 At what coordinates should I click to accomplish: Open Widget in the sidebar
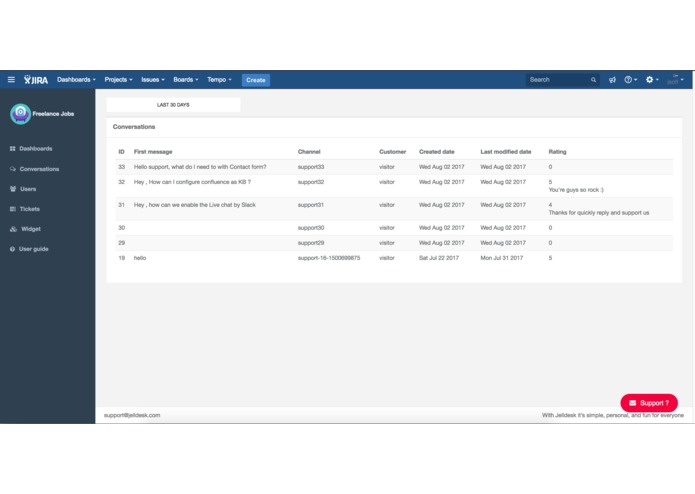point(31,229)
